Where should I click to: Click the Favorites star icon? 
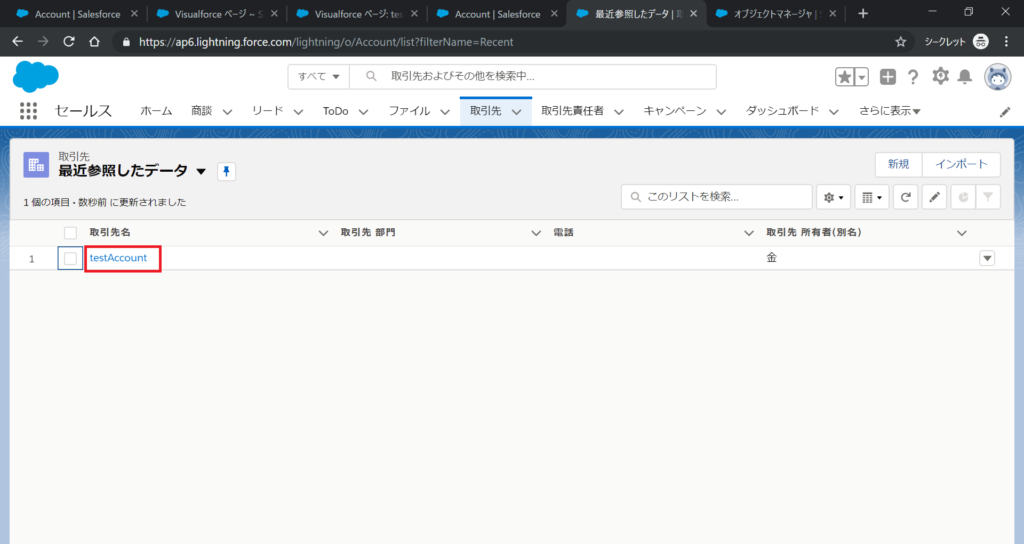pyautogui.click(x=845, y=77)
